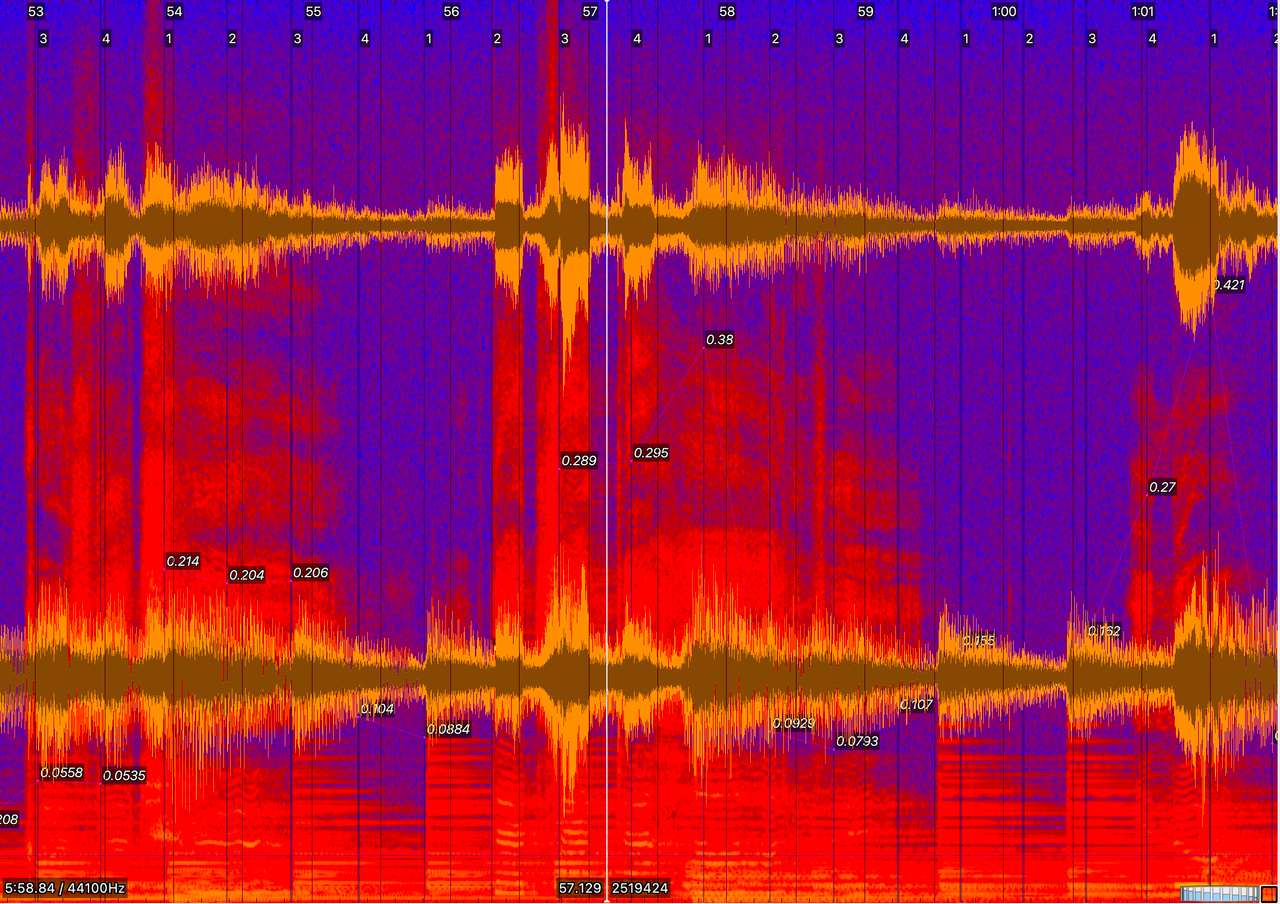Click the 55 second ruler mark
Image resolution: width=1280 pixels, height=904 pixels.
313,12
